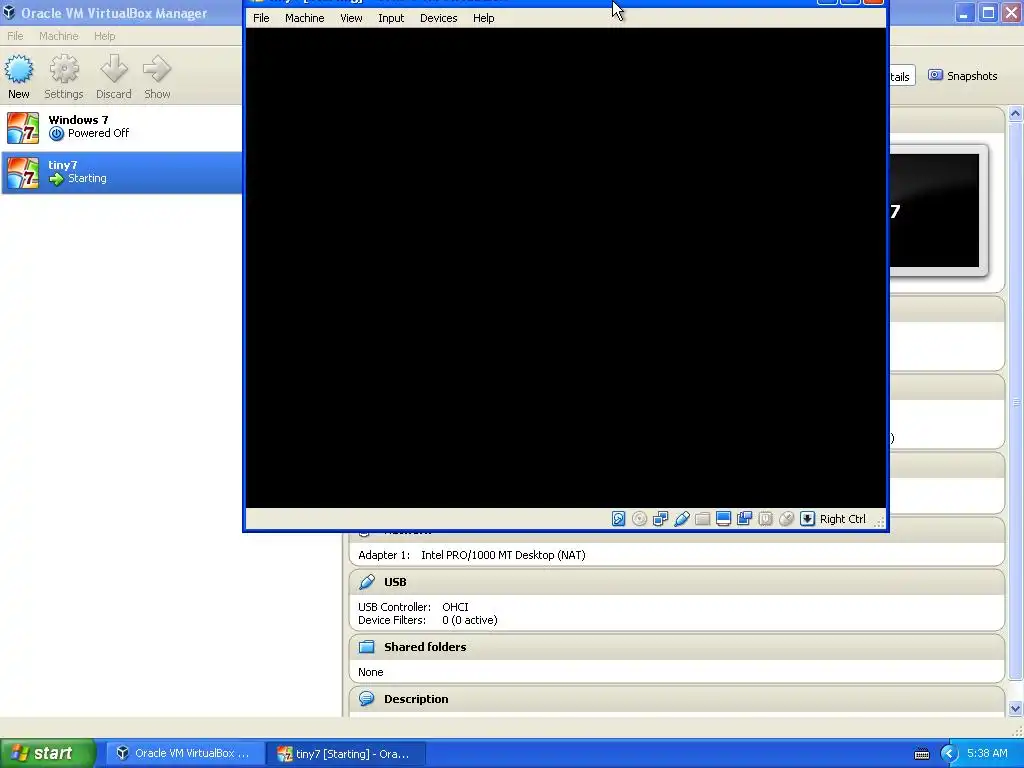Click the optical disc status icon
This screenshot has height=768, width=1024.
tap(639, 519)
